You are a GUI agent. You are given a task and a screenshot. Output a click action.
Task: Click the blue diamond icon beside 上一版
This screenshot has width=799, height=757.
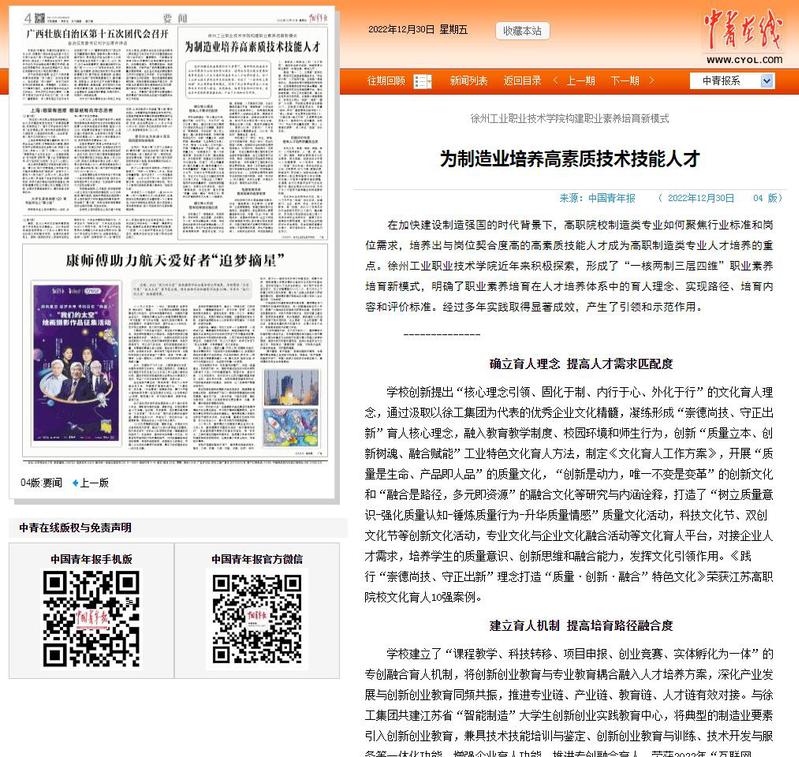click(73, 483)
